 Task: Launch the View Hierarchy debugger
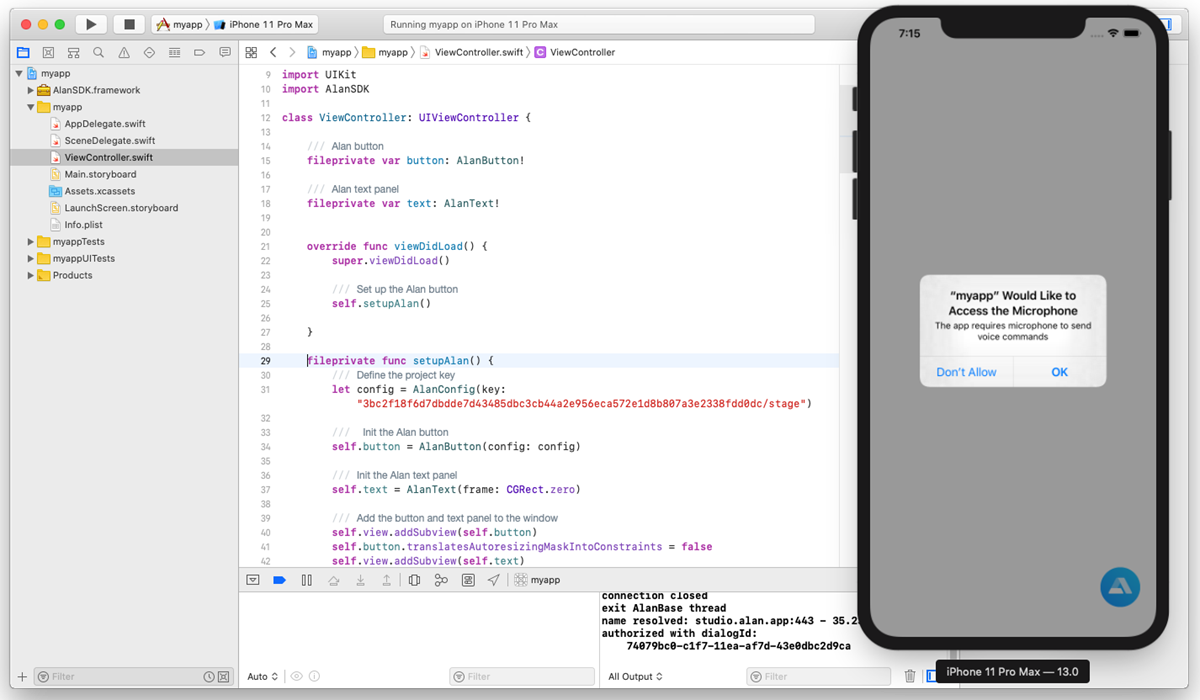tap(414, 580)
